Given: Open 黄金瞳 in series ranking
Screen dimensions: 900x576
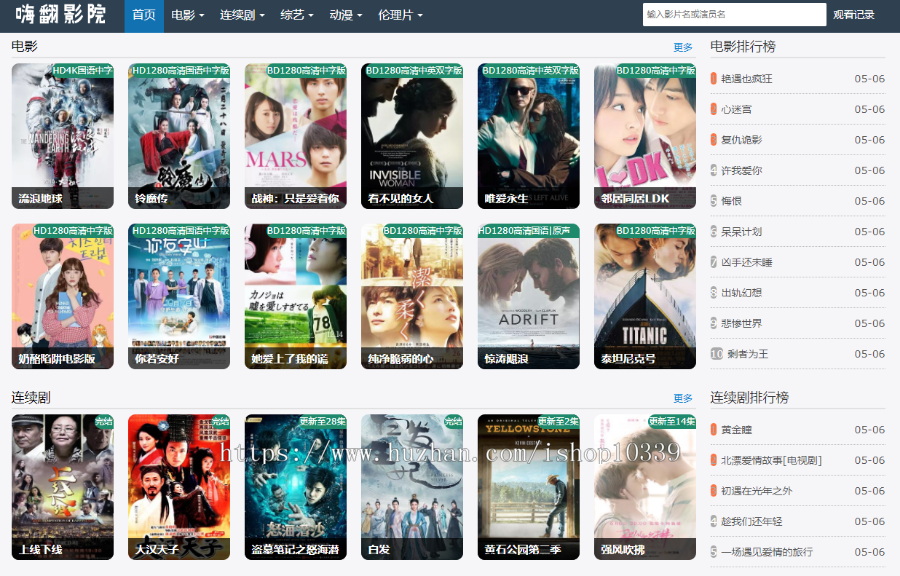Looking at the screenshot, I should 736,430.
